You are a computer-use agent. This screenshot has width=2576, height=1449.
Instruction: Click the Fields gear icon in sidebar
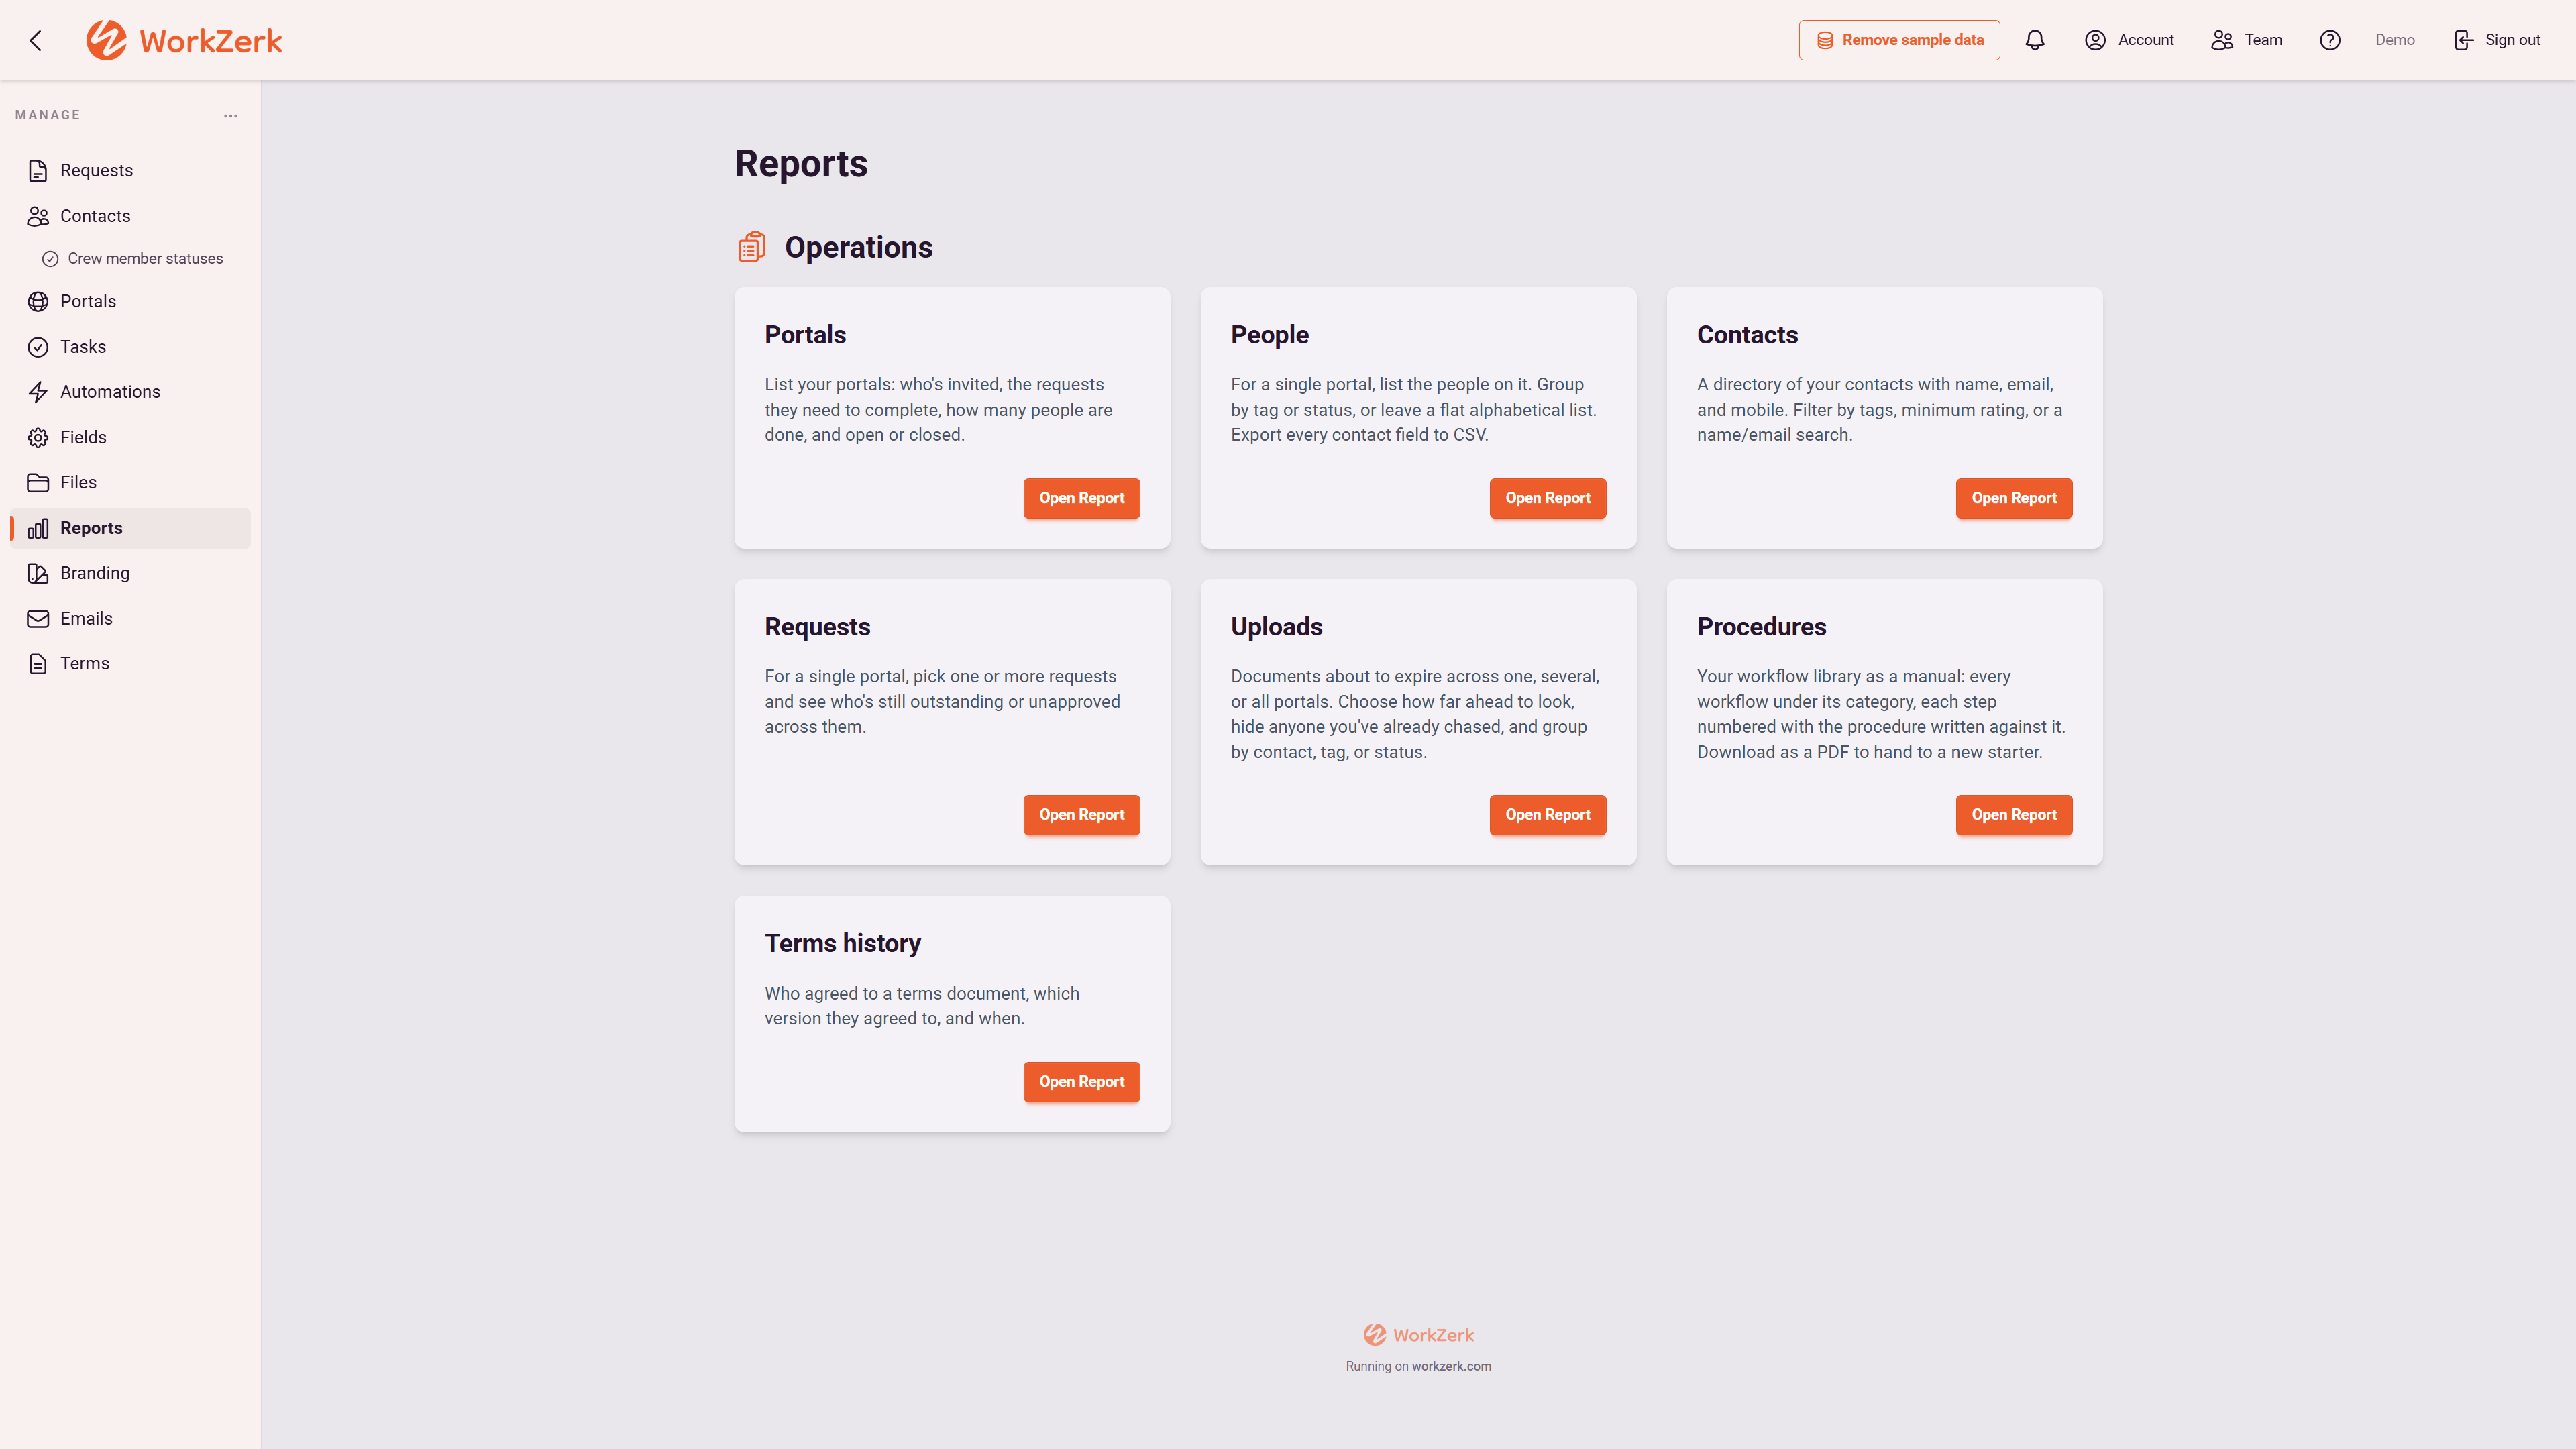coord(38,437)
